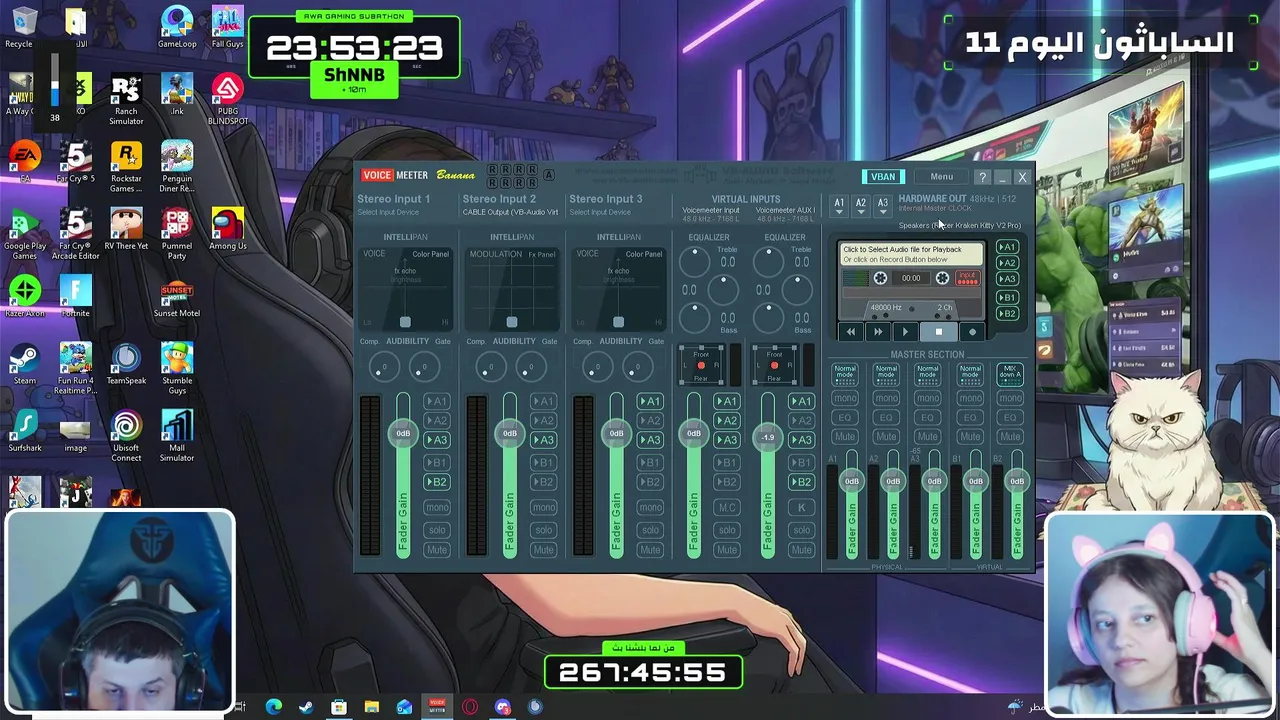The height and width of the screenshot is (720, 1280).
Task: Open Microsoft Edge on the taskbar
Action: [273, 707]
